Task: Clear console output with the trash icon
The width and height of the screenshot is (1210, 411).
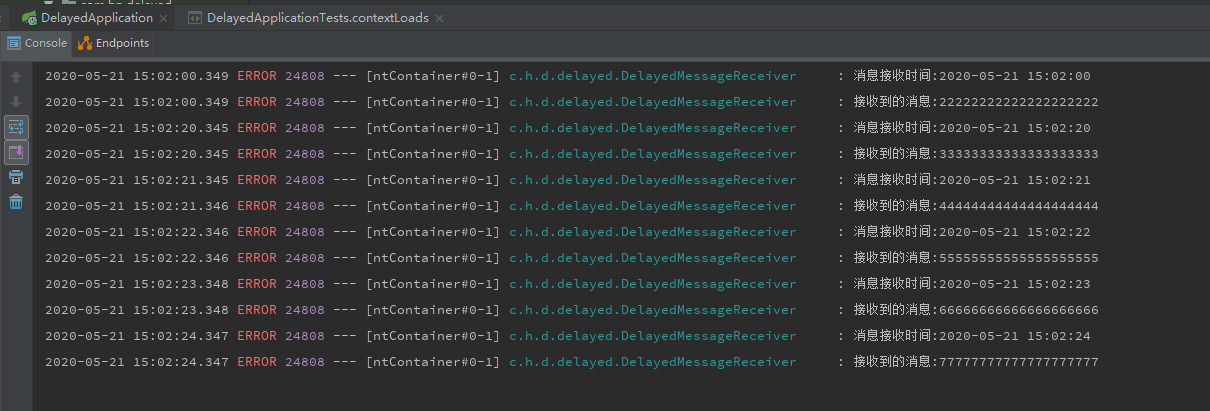Action: [x=16, y=202]
